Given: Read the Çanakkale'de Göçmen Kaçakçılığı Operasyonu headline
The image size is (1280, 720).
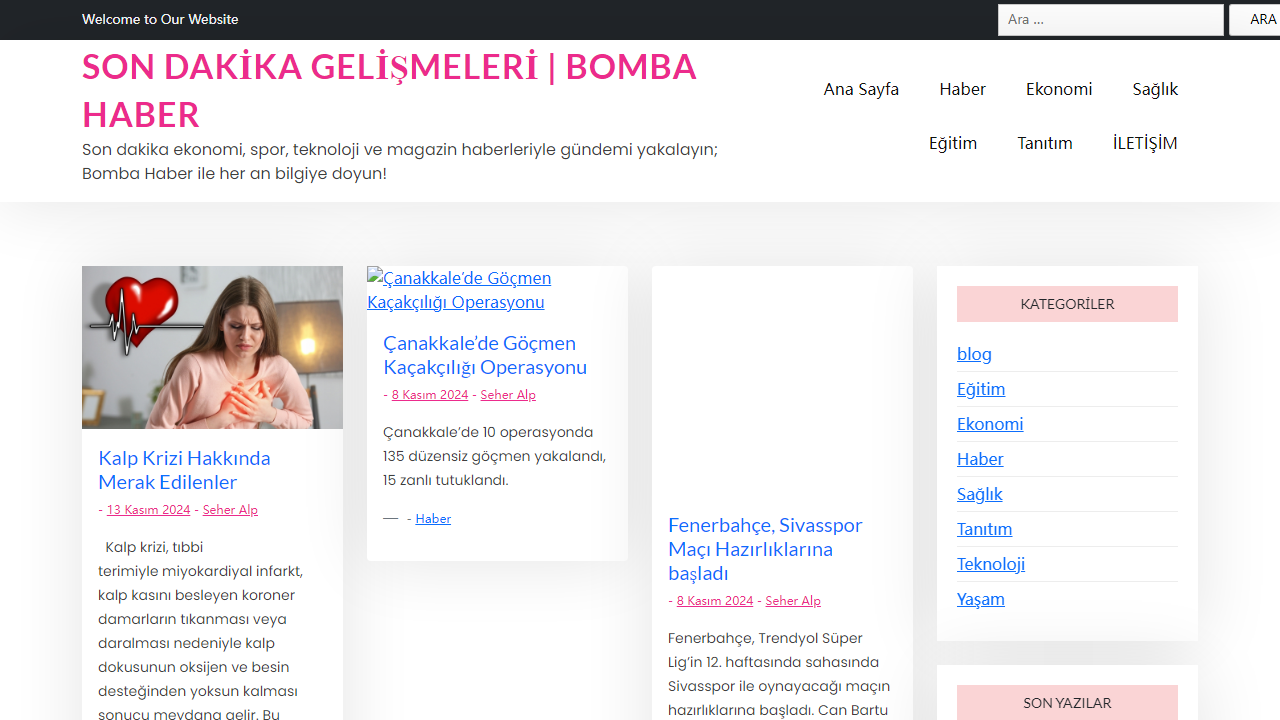Looking at the screenshot, I should 484,355.
